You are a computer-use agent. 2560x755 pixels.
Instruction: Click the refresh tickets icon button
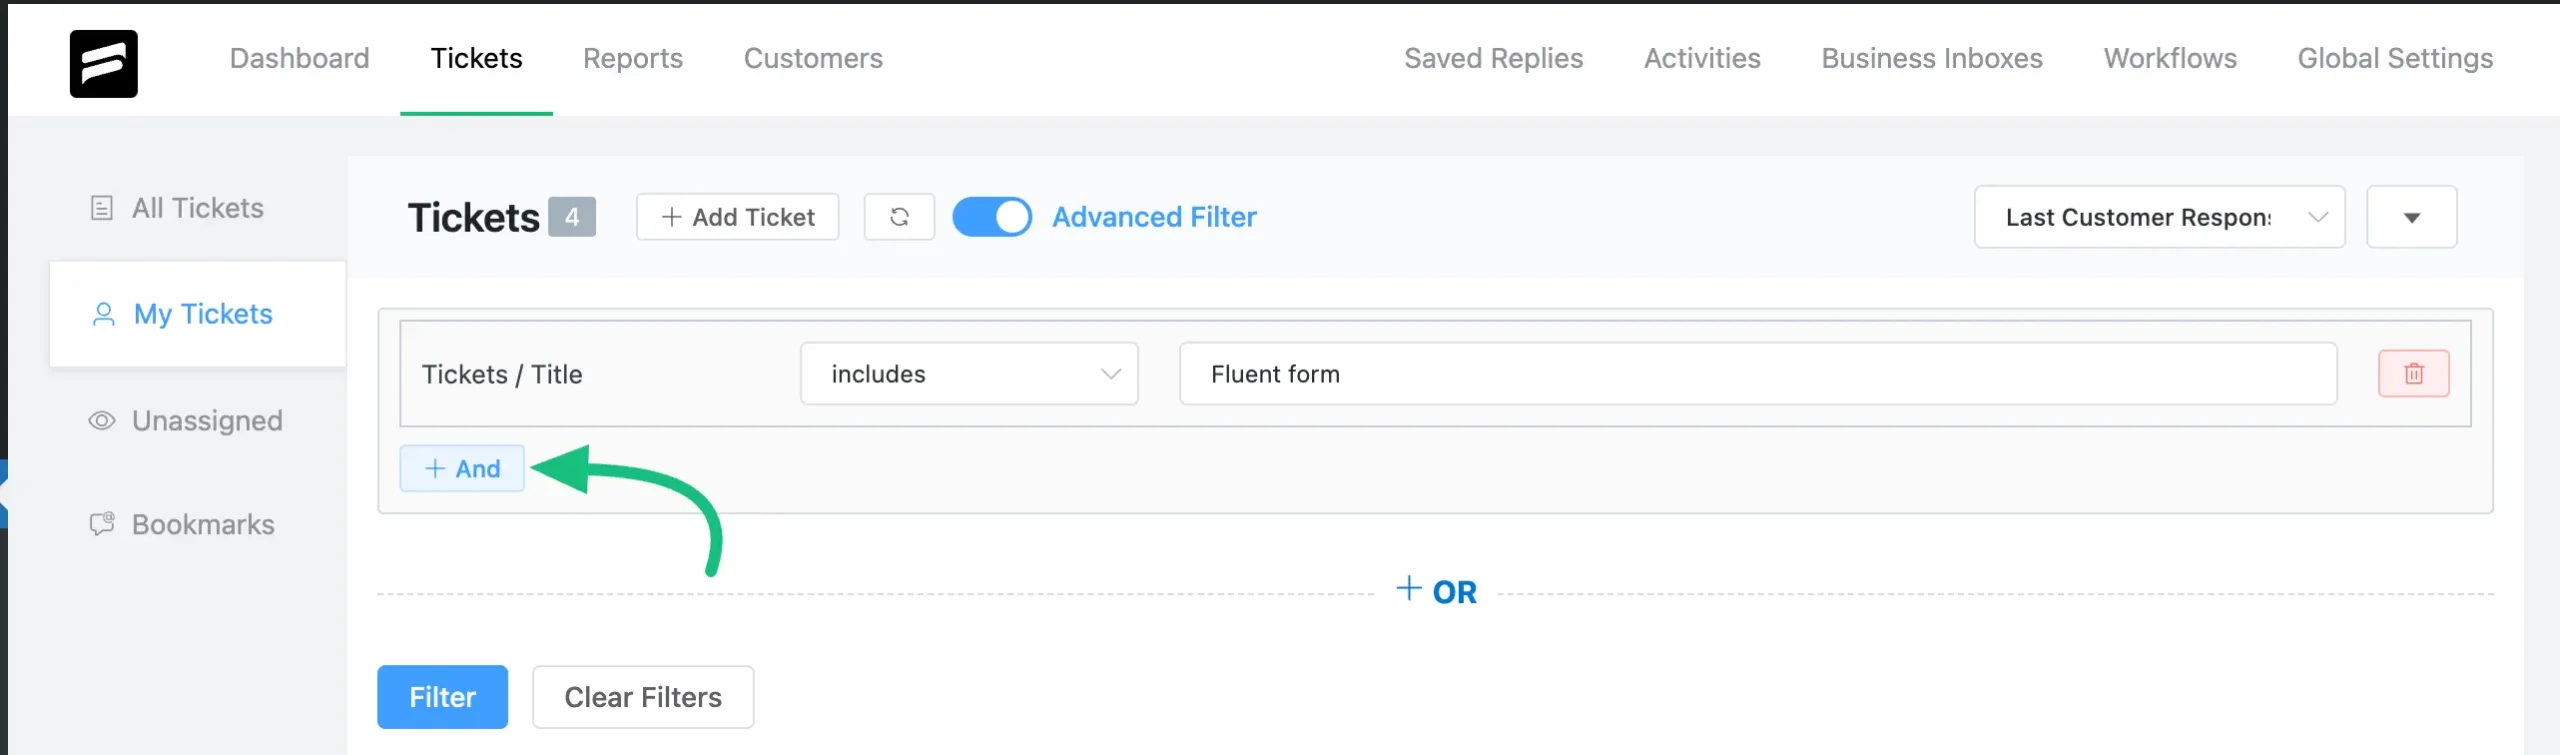pos(899,217)
